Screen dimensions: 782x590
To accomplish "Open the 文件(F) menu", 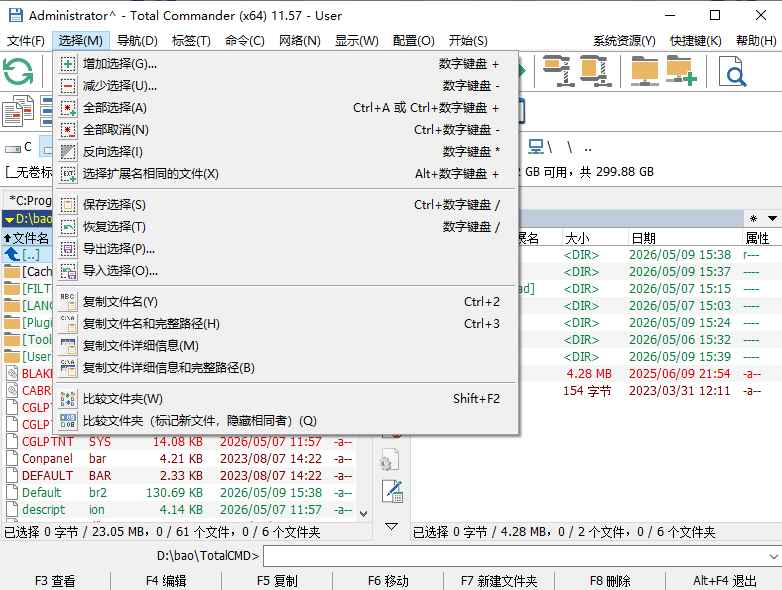I will click(x=26, y=40).
